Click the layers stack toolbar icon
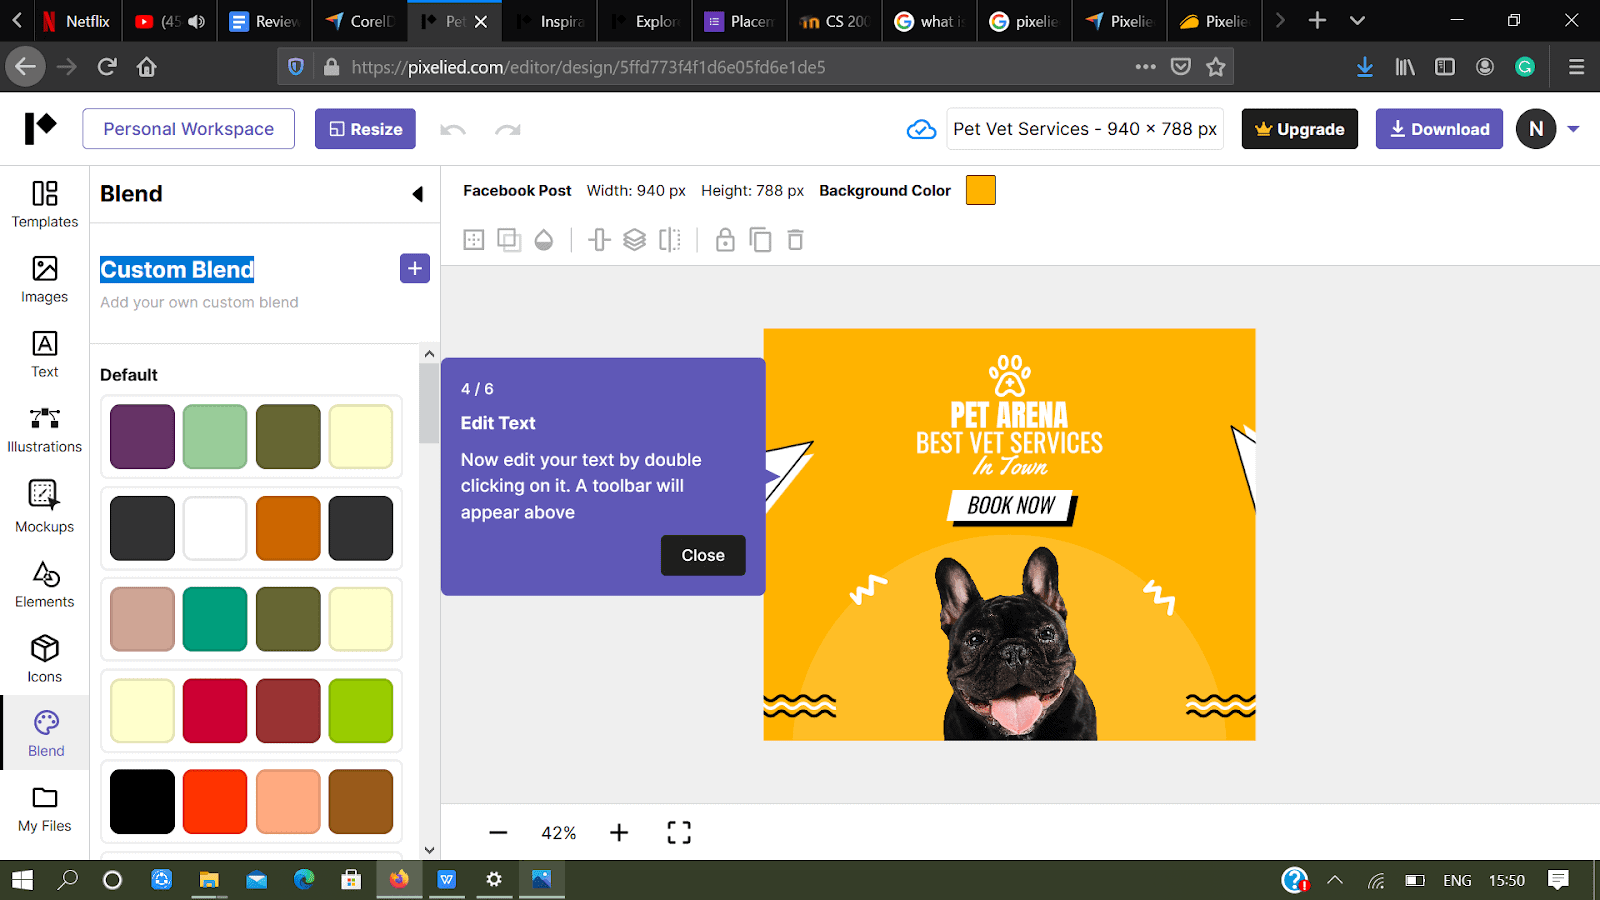Screen dimensions: 1600x900 click(635, 240)
